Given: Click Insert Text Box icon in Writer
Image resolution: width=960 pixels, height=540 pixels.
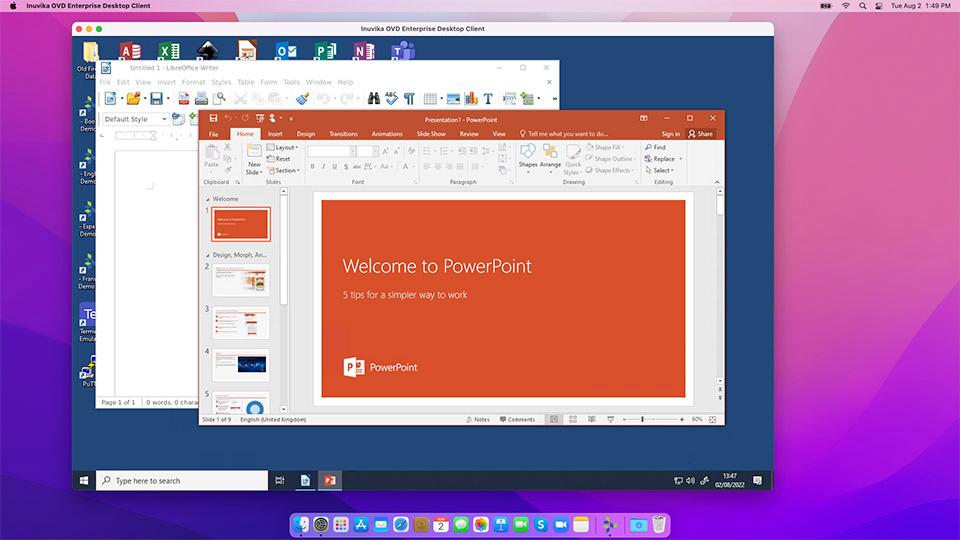Looking at the screenshot, I should point(488,99).
